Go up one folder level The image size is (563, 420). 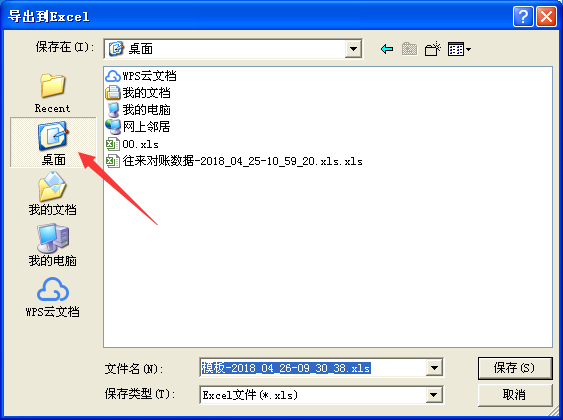[409, 49]
